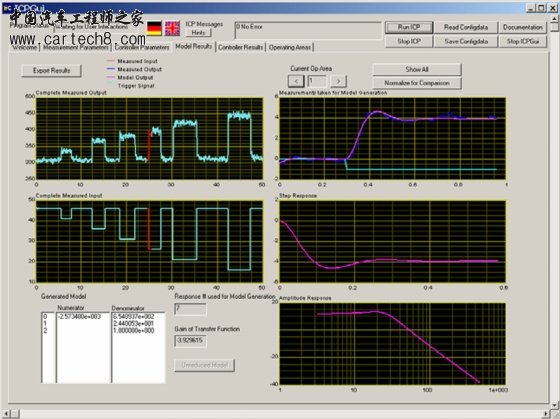560x419 pixels.
Task: Click Read Configdata button
Action: pos(466,27)
